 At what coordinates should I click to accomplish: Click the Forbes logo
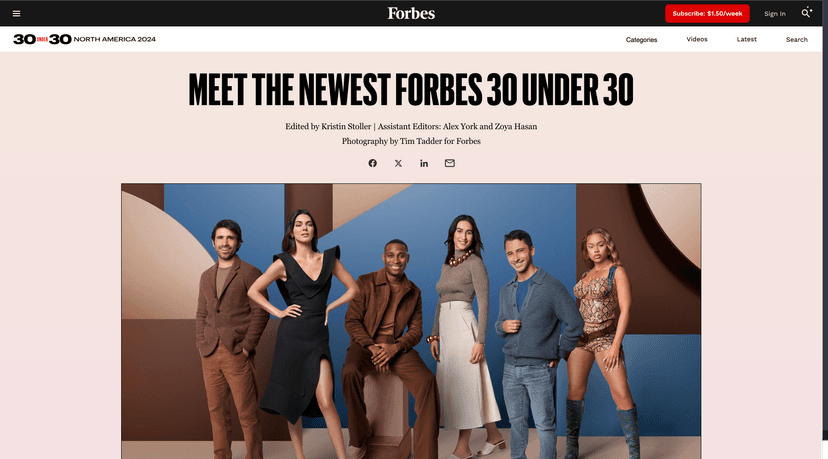pyautogui.click(x=411, y=13)
